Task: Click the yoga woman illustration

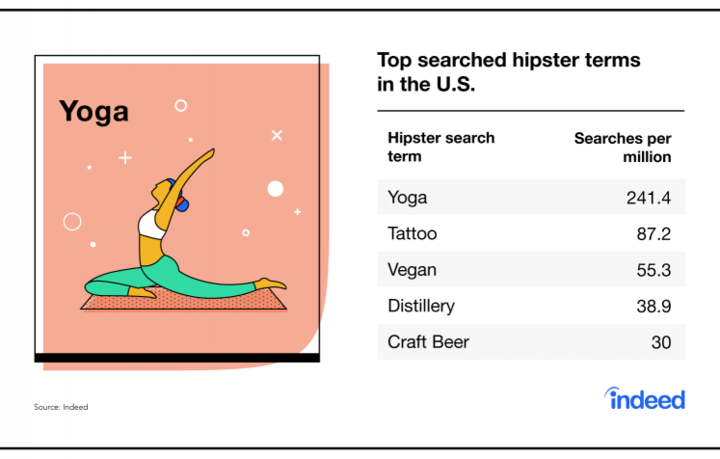Action: point(186,224)
